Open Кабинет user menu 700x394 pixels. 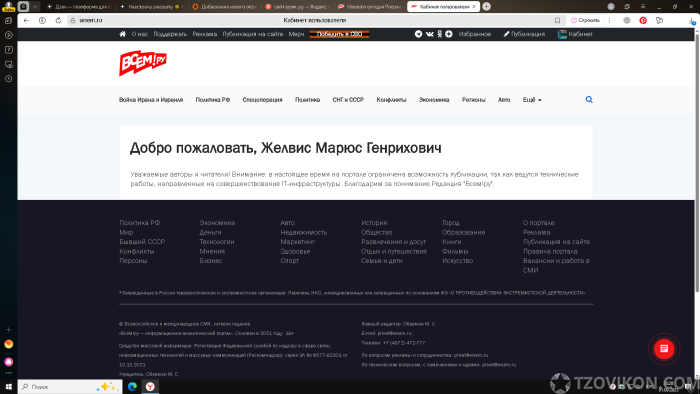coord(575,34)
